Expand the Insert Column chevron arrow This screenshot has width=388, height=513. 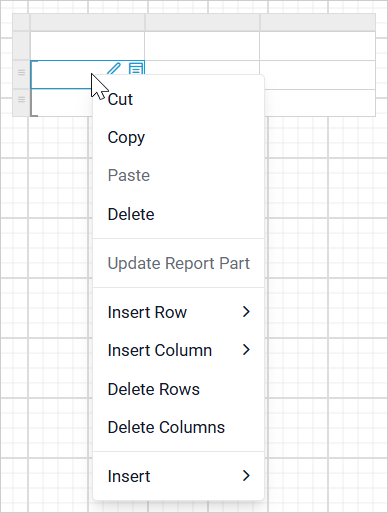click(x=246, y=350)
